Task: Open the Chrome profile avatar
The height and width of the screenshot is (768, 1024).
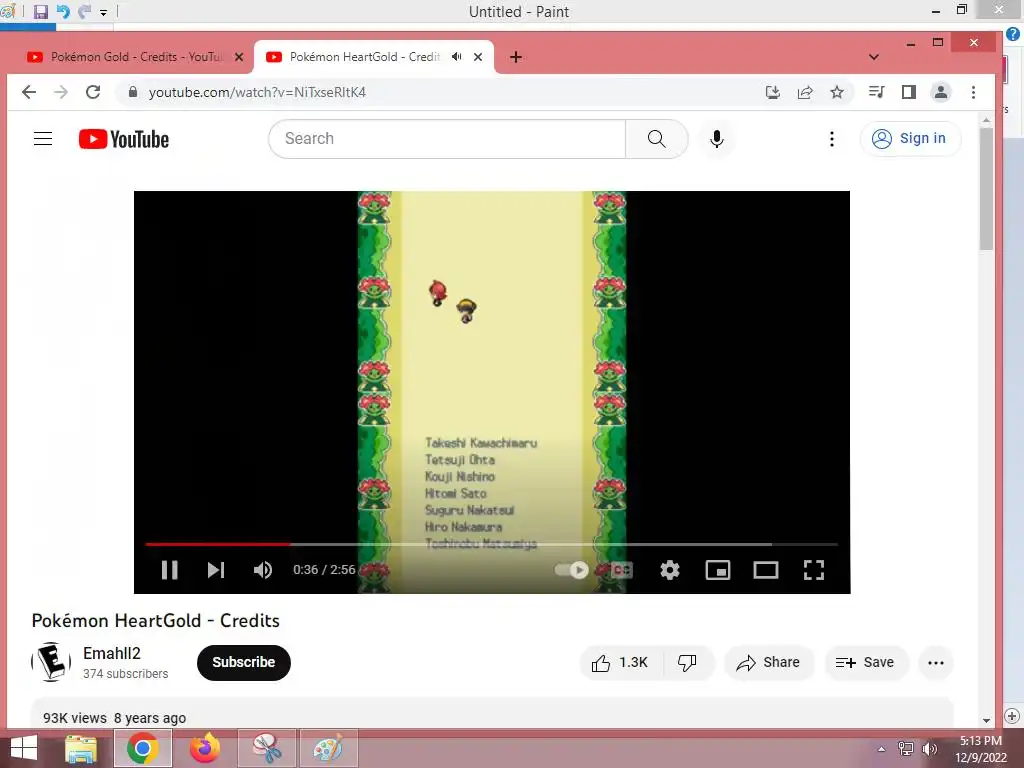Action: pos(941,92)
